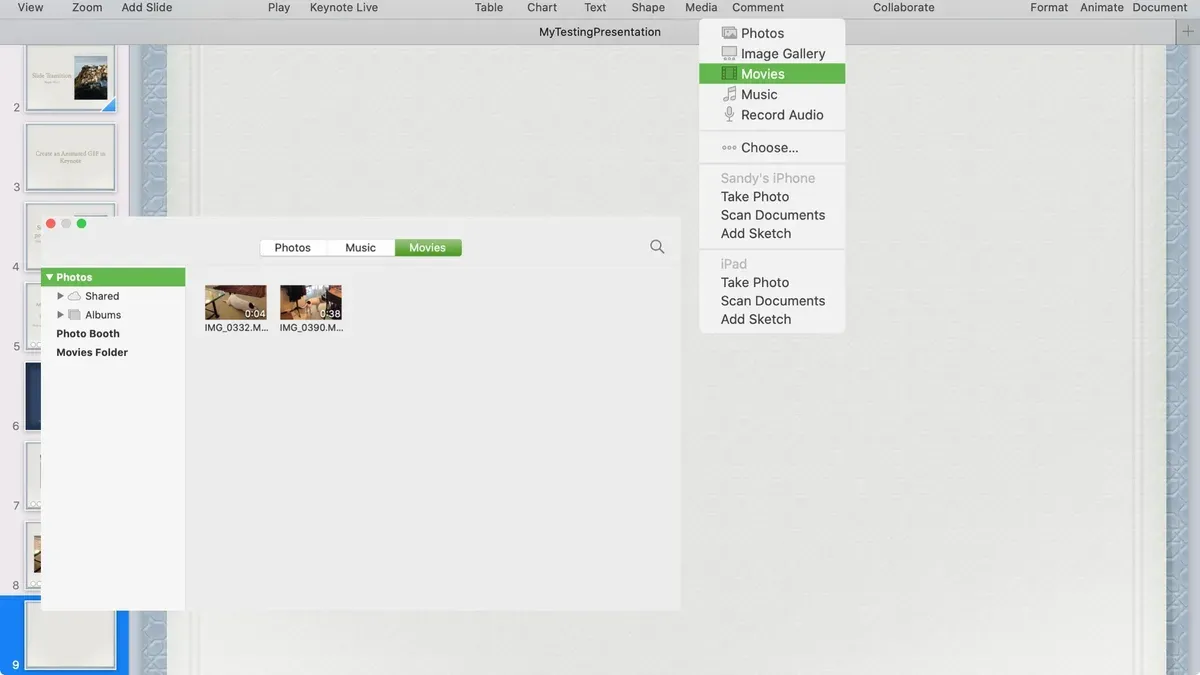This screenshot has height=675, width=1200.
Task: Select Movies tab in media browser
Action: pos(428,248)
